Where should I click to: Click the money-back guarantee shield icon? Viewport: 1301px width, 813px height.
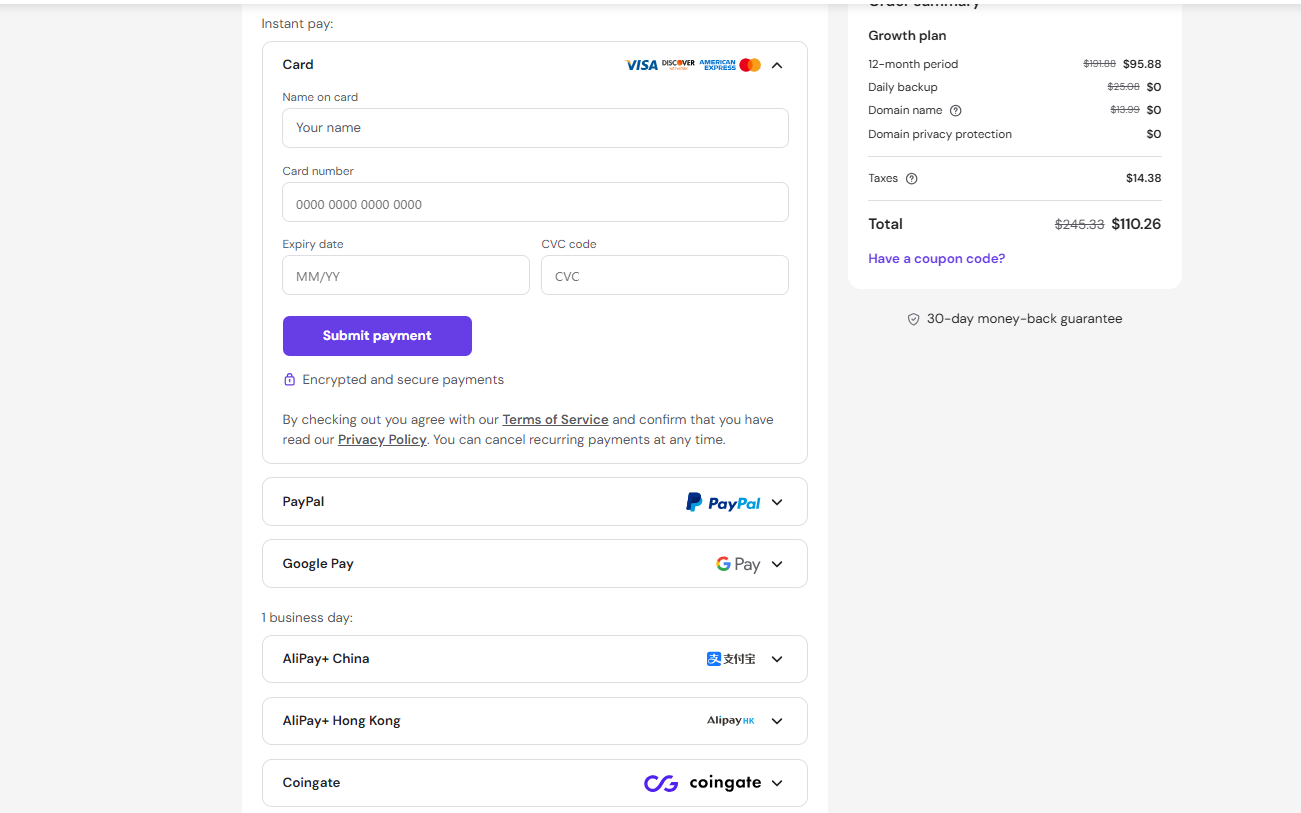tap(913, 319)
